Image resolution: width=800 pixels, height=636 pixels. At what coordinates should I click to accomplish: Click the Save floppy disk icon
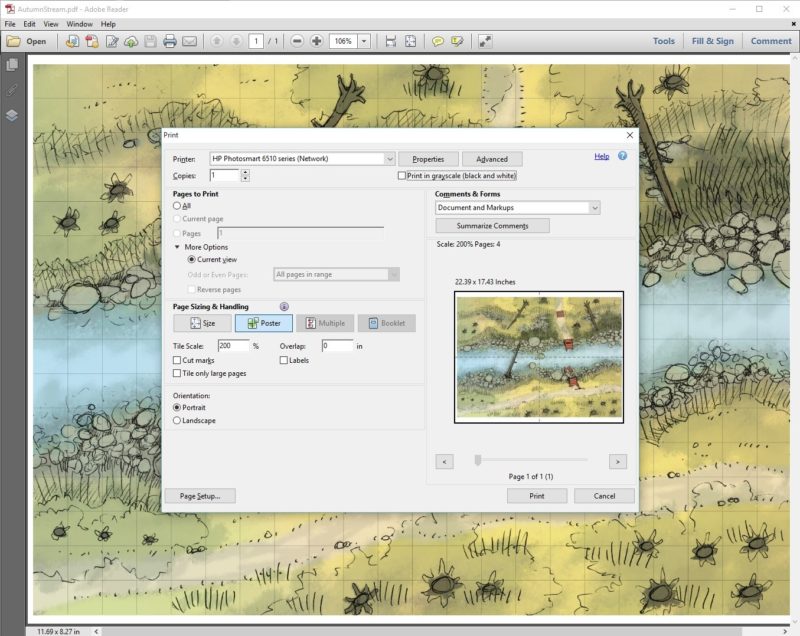pos(151,41)
